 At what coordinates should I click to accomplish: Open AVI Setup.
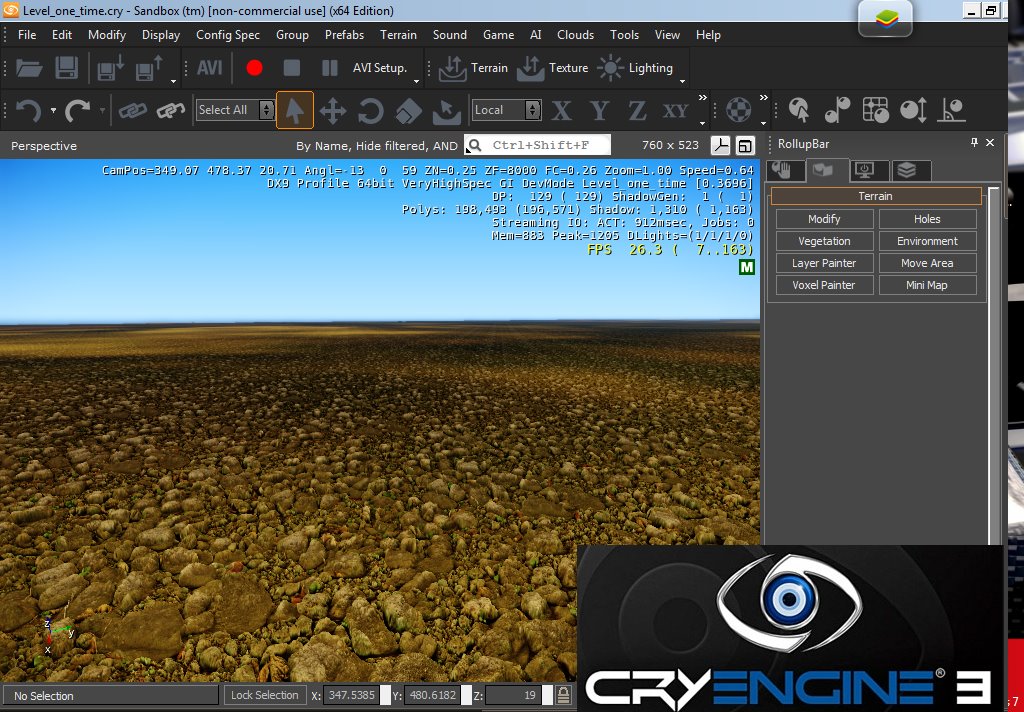[379, 68]
